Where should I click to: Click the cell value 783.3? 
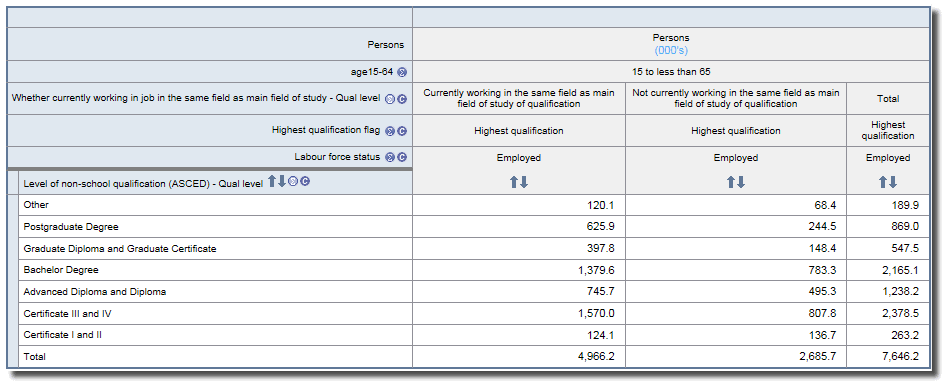click(x=822, y=270)
